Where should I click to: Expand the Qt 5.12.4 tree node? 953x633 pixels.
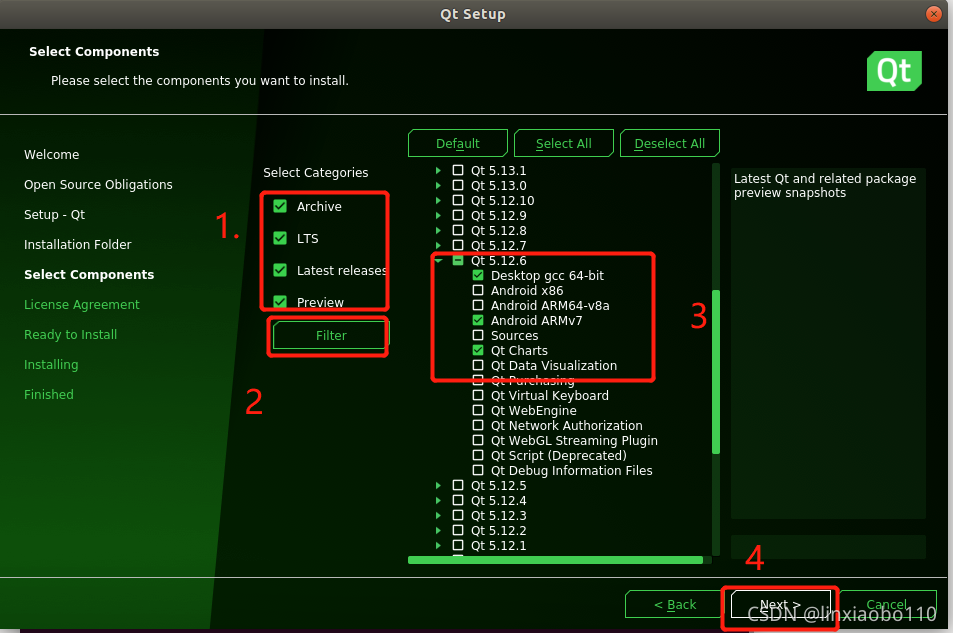pos(438,500)
